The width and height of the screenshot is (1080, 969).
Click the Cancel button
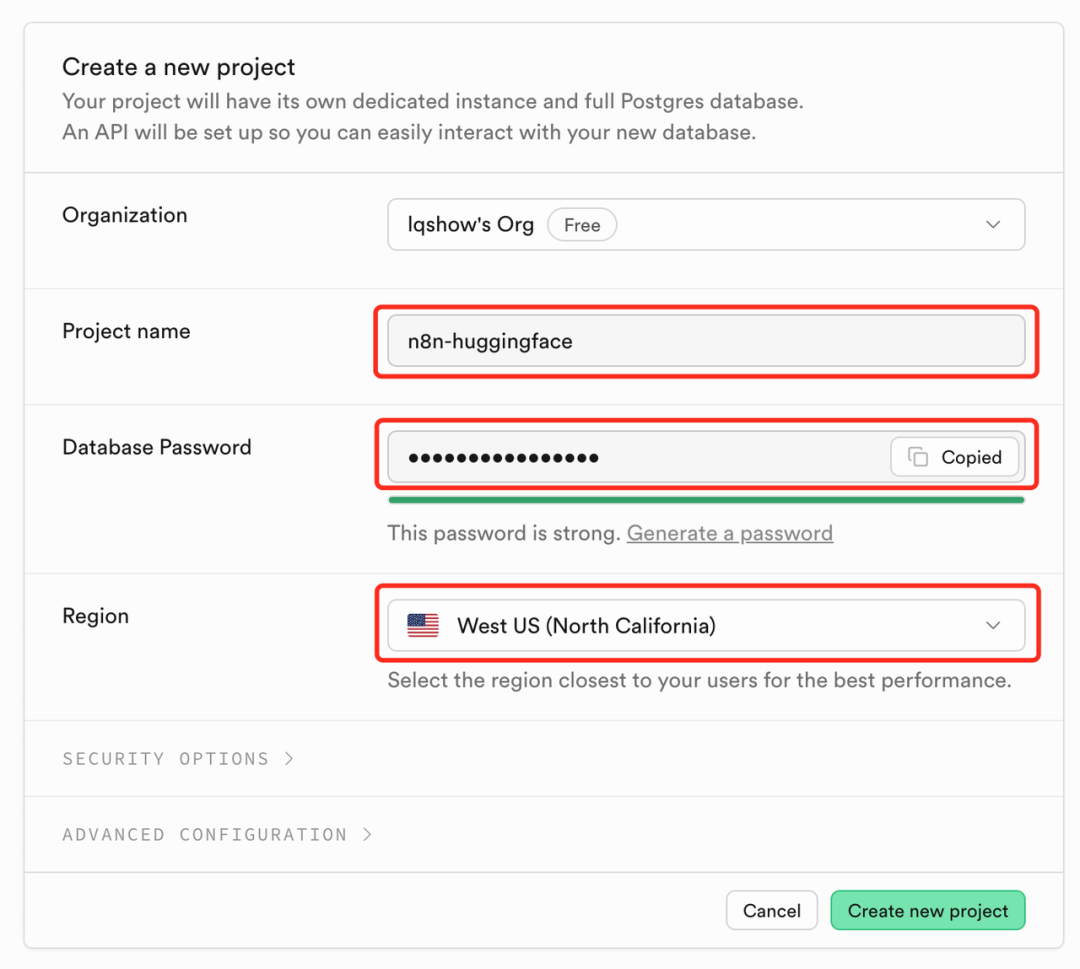(x=771, y=910)
